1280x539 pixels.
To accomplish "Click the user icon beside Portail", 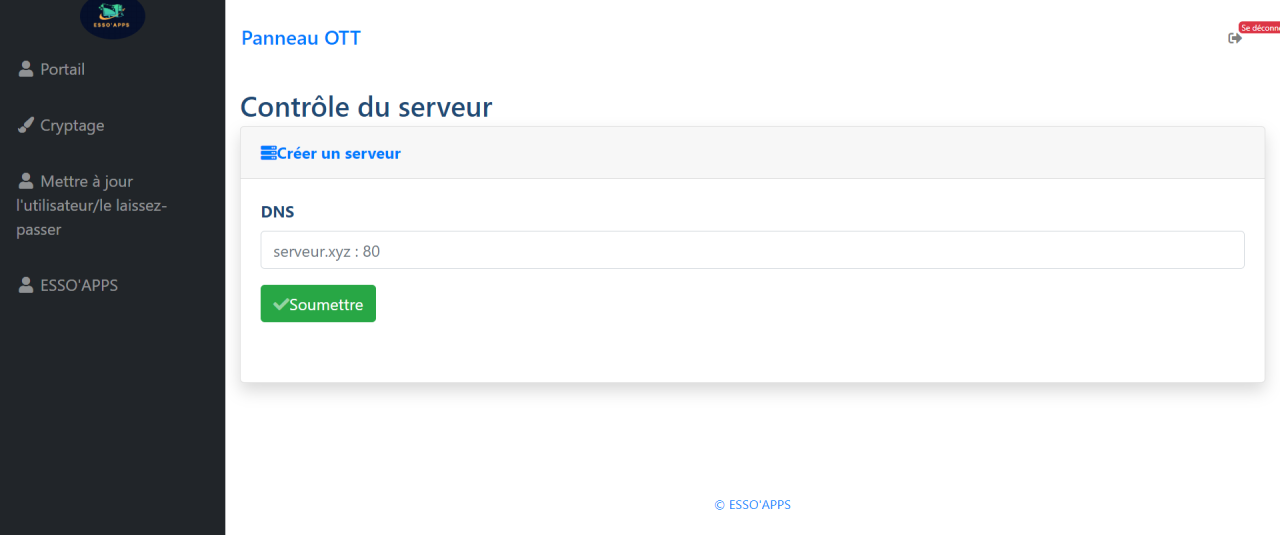I will [x=26, y=69].
